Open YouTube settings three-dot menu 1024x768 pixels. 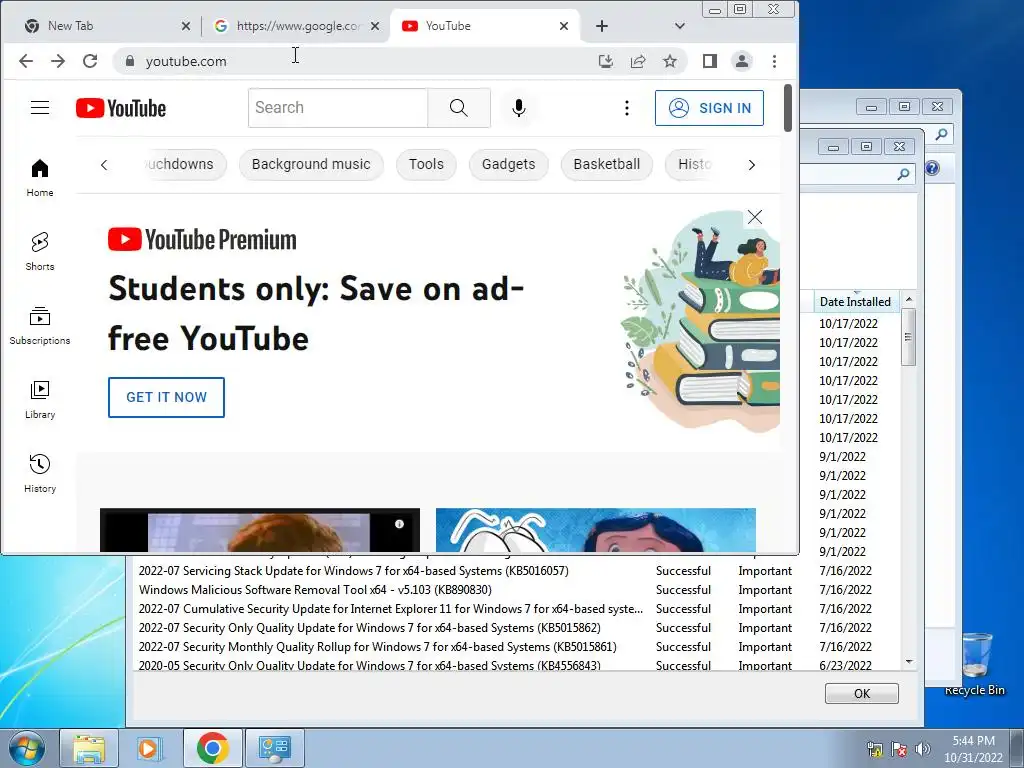[627, 108]
